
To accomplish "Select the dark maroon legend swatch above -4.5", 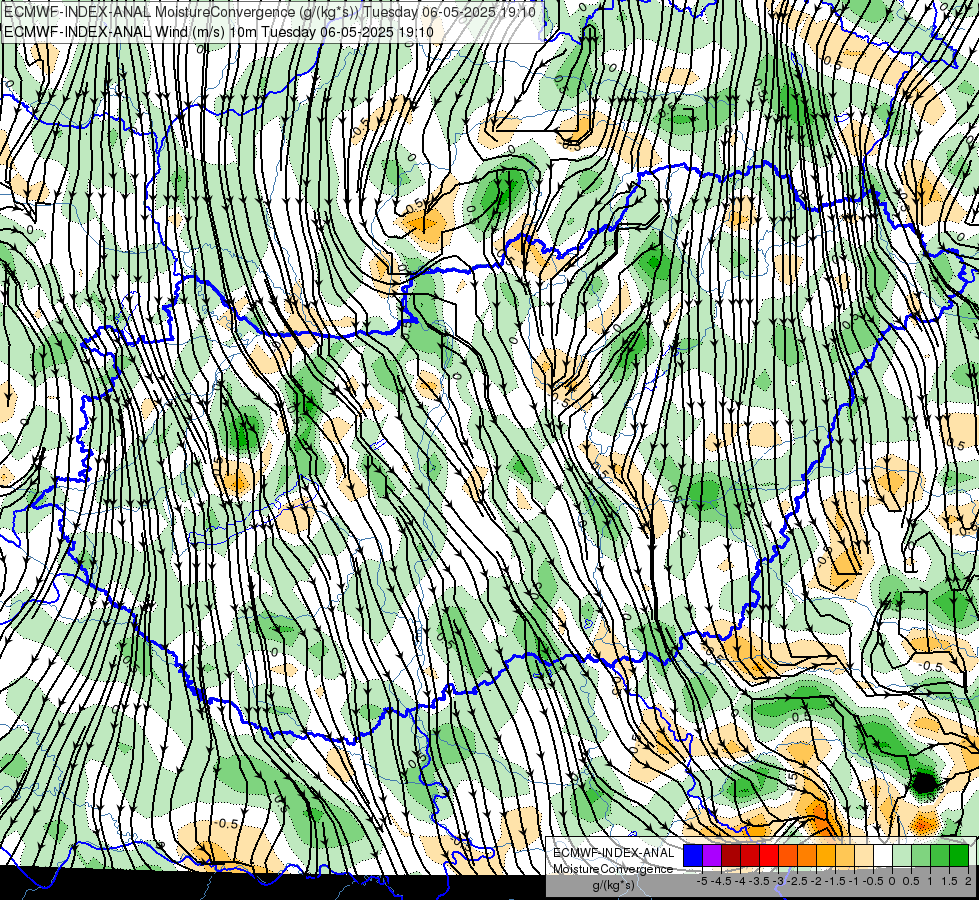I will point(731,855).
